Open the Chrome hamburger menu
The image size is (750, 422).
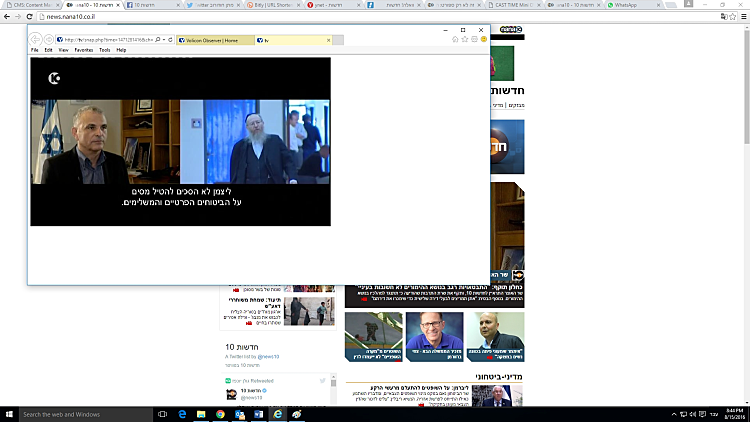743,16
